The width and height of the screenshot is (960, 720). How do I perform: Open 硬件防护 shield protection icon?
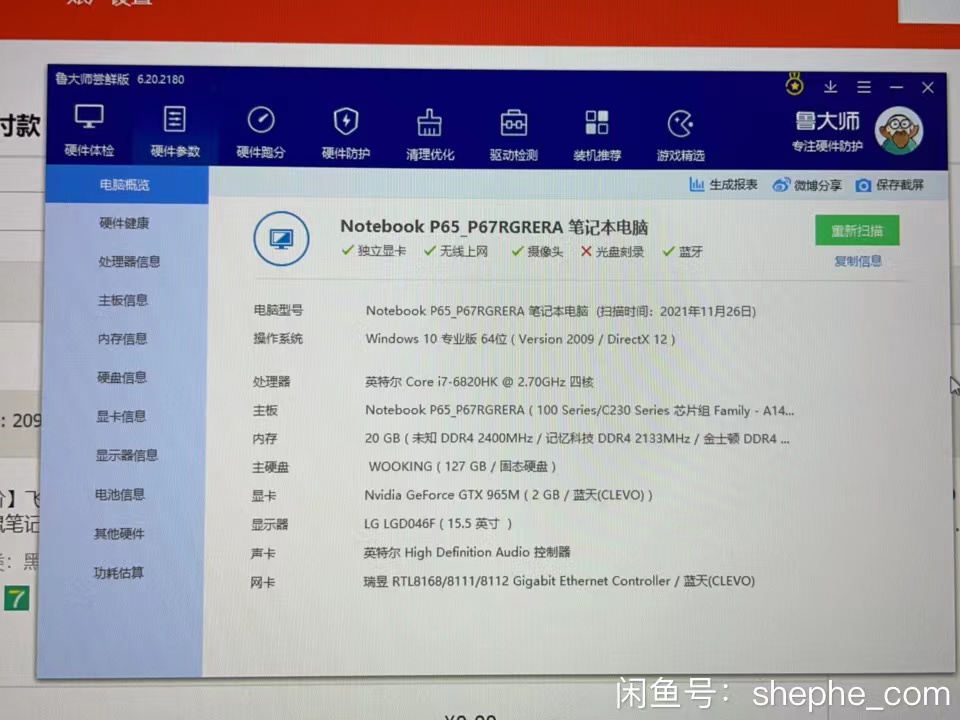click(x=346, y=122)
